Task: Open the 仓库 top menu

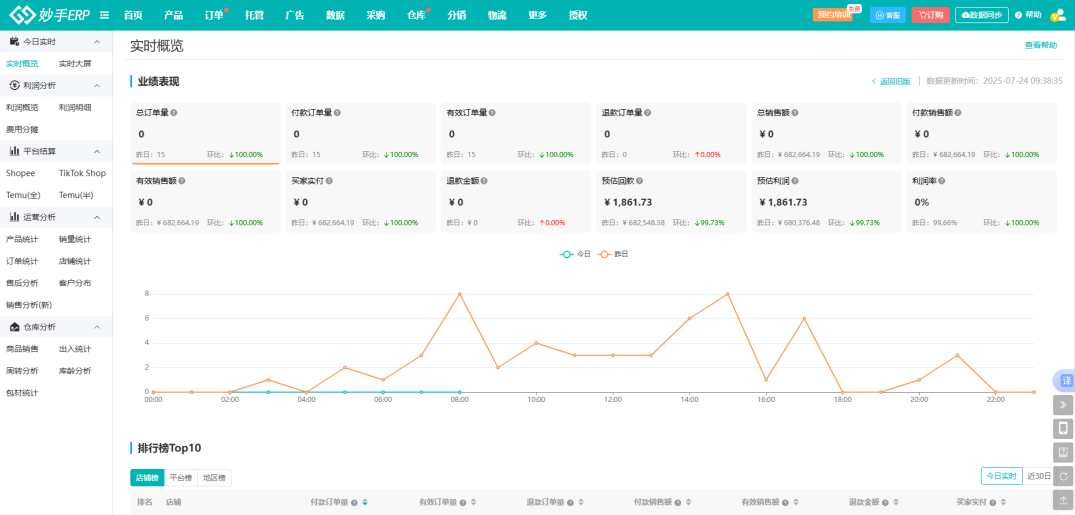Action: (x=416, y=15)
